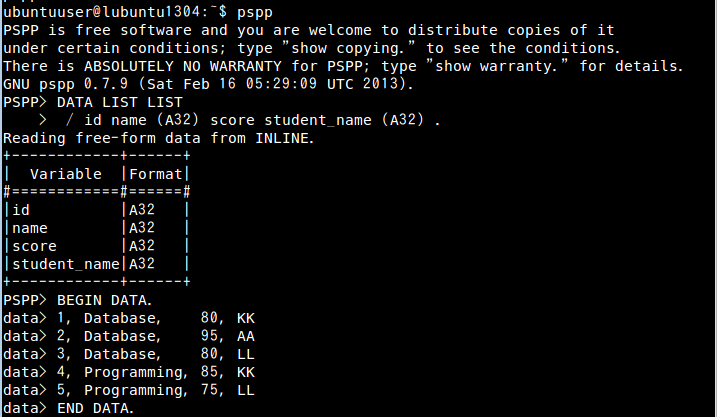Click the BEGIN DATA. command

coord(104,300)
